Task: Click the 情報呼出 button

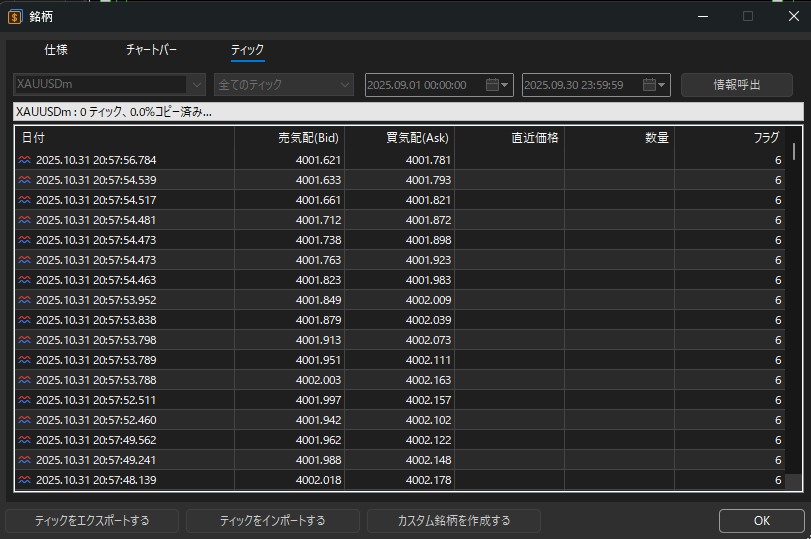Action: 737,85
